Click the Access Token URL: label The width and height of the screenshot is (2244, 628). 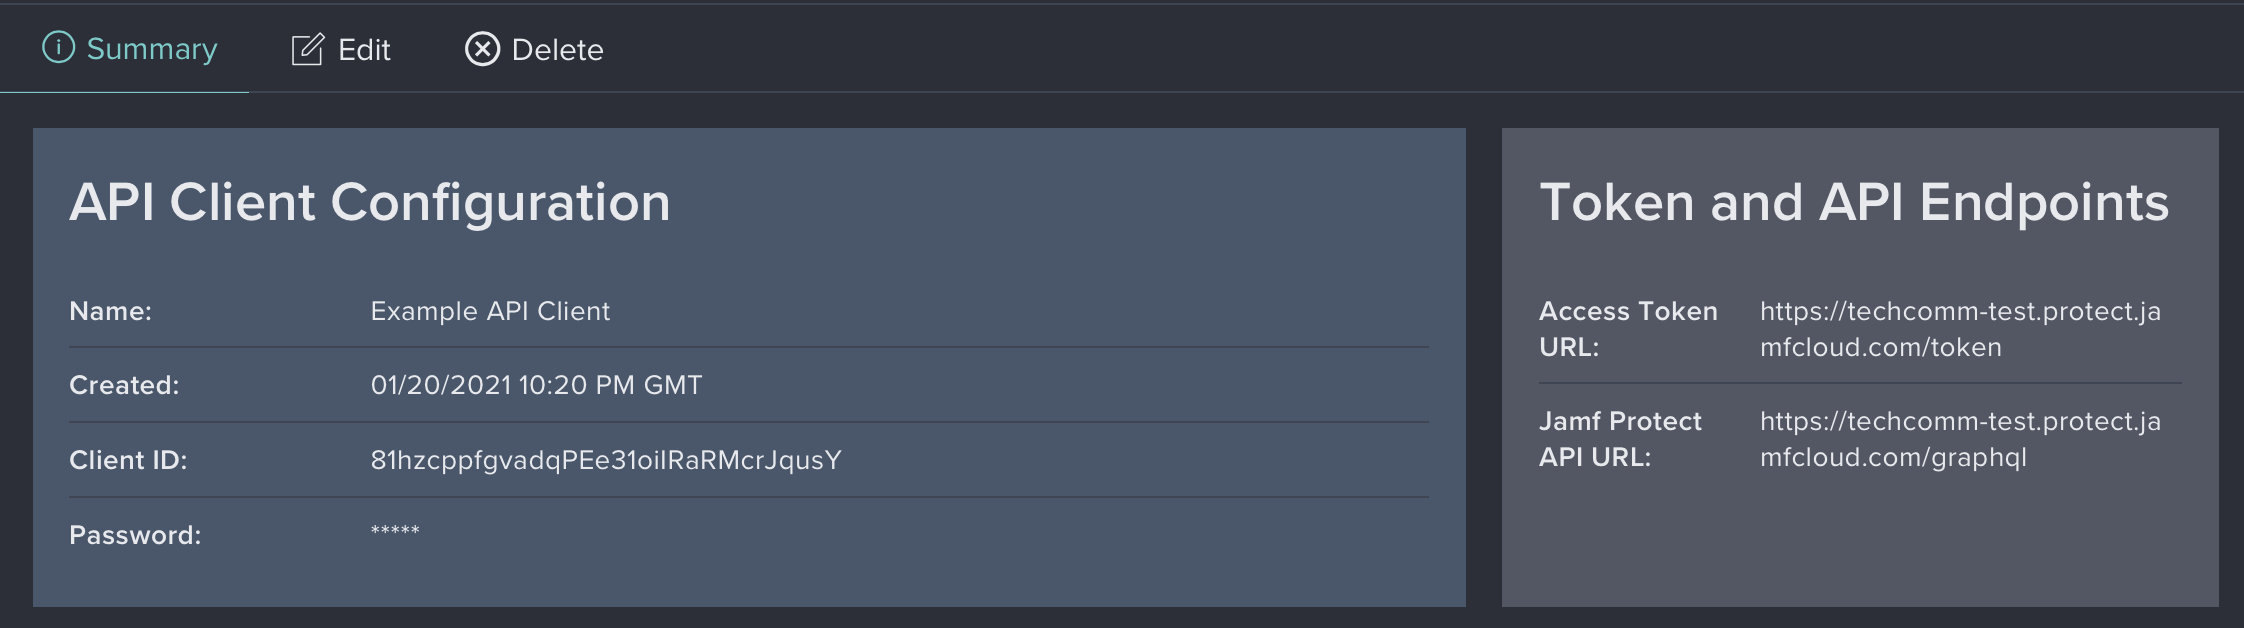(1628, 329)
